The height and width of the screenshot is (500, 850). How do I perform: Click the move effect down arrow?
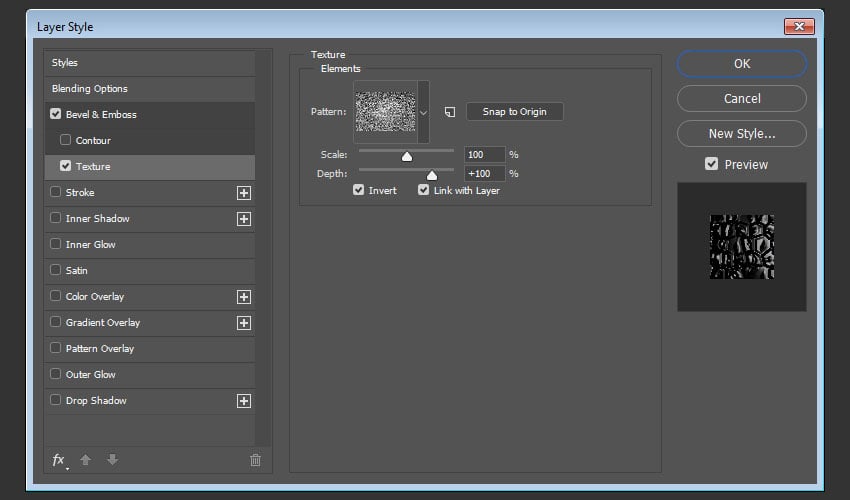pos(112,460)
